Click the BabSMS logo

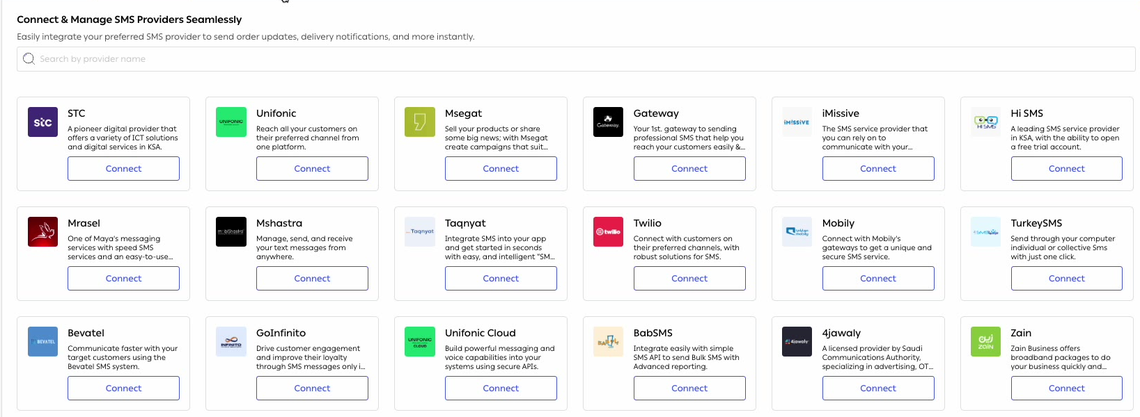pos(608,341)
